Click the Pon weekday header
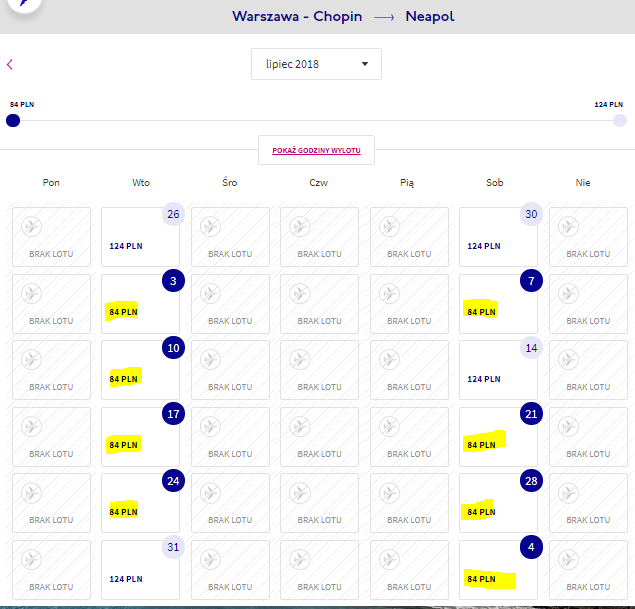 pyautogui.click(x=51, y=183)
